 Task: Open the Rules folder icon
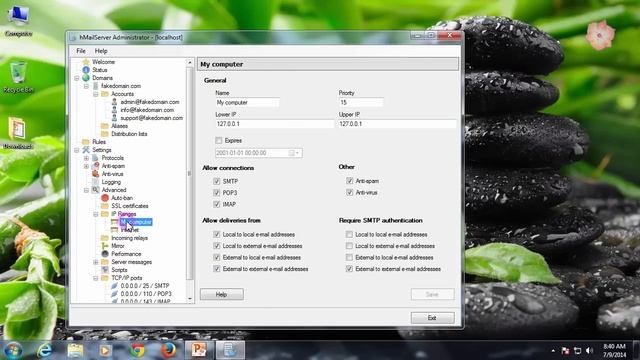pos(86,142)
